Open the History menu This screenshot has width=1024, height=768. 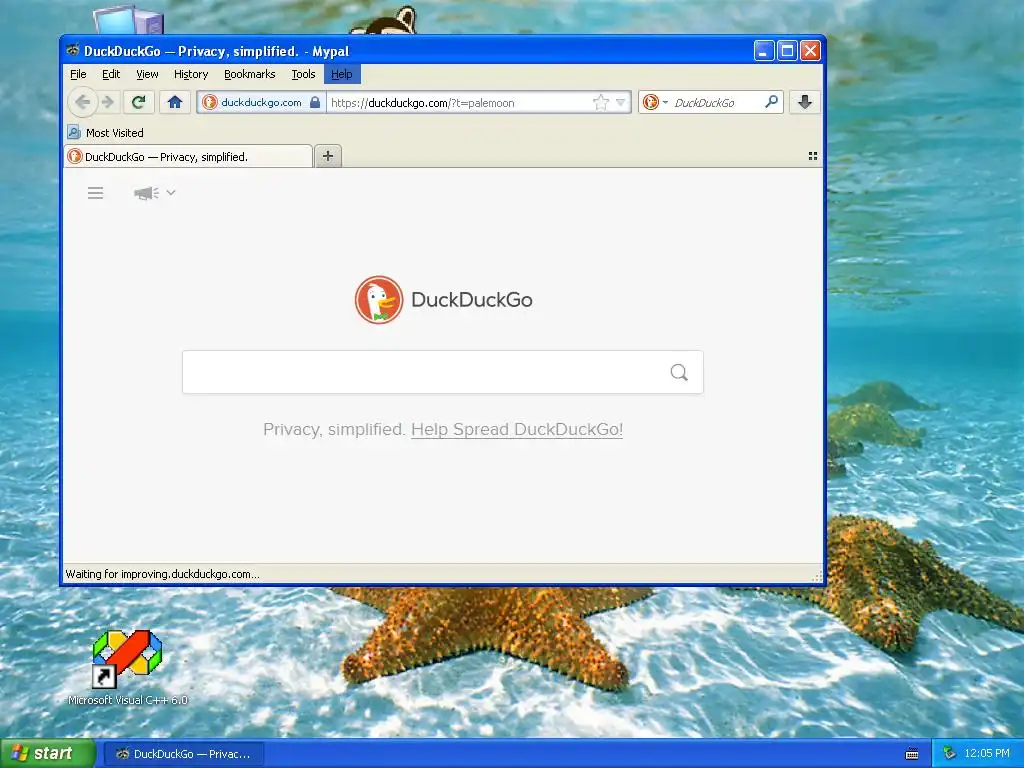pyautogui.click(x=191, y=74)
